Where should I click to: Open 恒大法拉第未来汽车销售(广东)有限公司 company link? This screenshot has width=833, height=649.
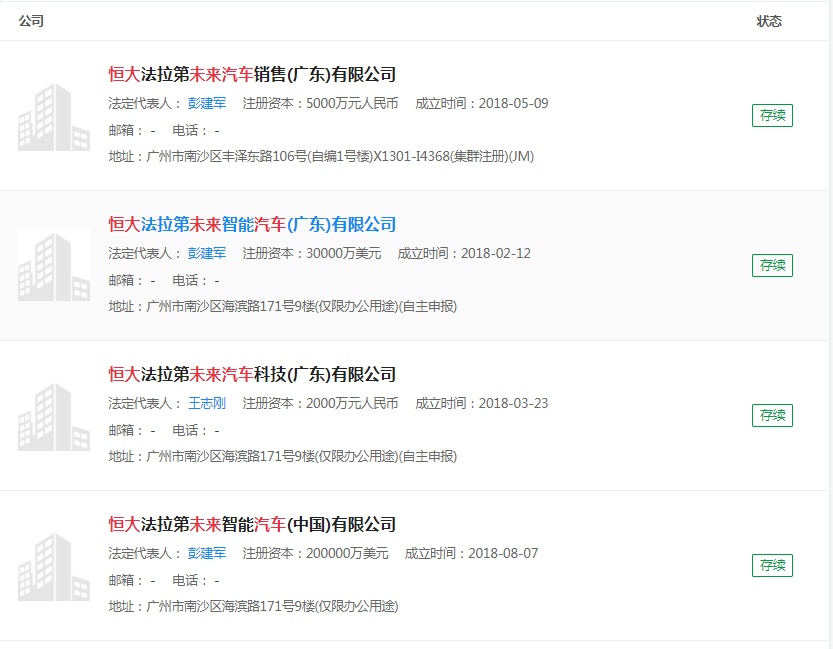pyautogui.click(x=252, y=74)
